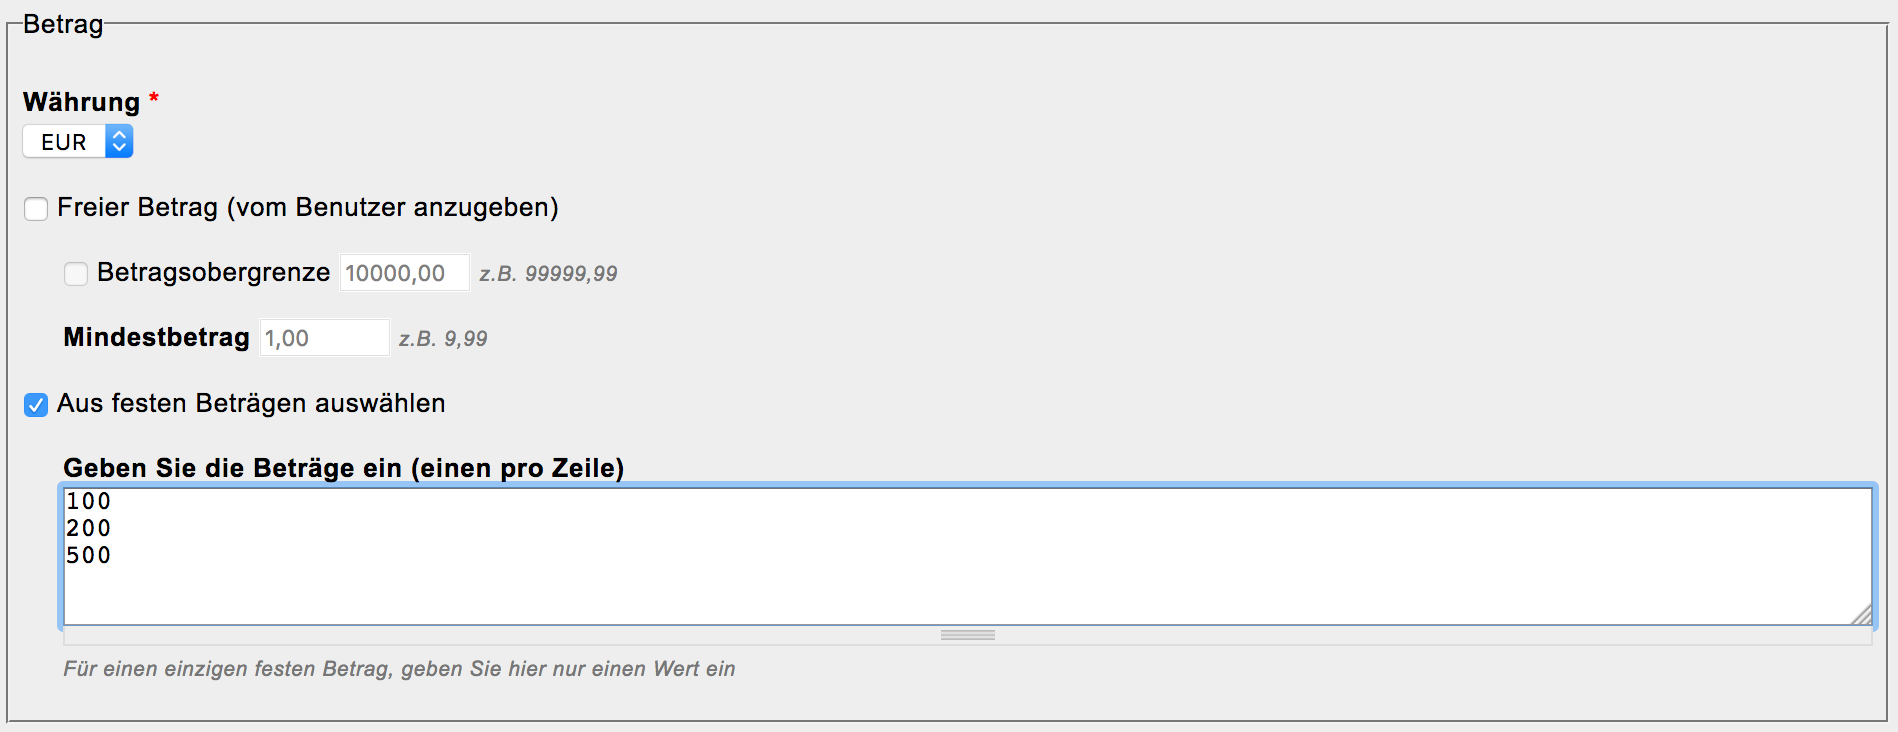Screen dimensions: 1898x732
Task: Click the Betragsobergrenze label text
Action: pos(213,273)
